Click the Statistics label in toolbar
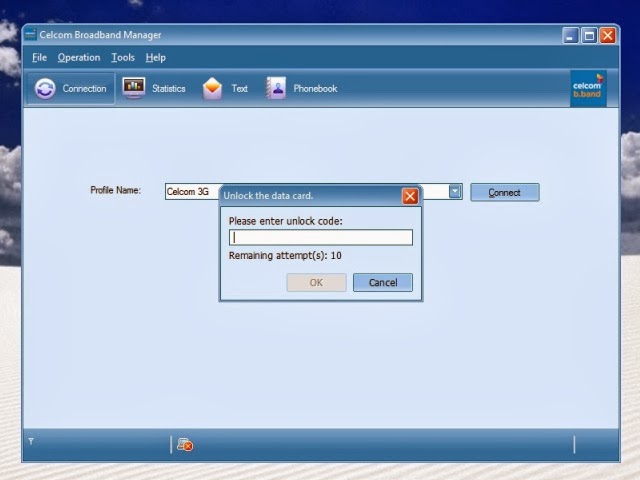This screenshot has width=640, height=480. coord(169,89)
